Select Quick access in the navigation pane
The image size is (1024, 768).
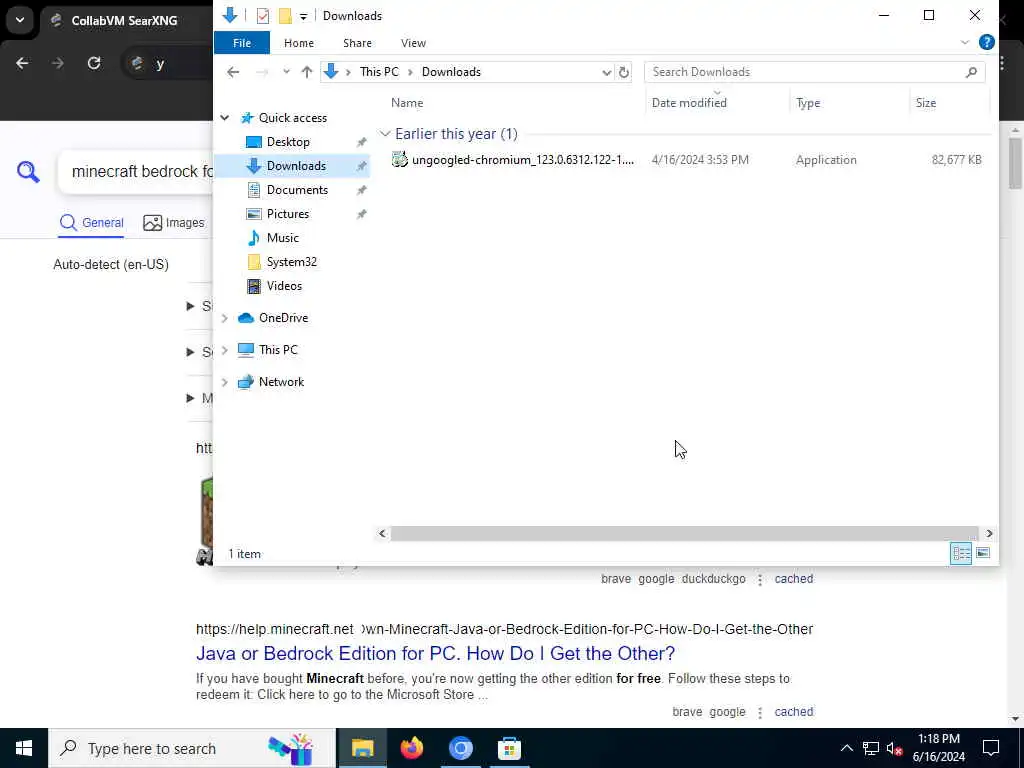tap(293, 118)
